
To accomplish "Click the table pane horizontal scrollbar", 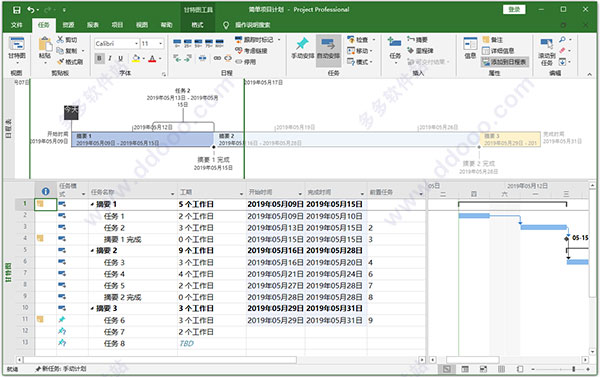I will (160, 360).
